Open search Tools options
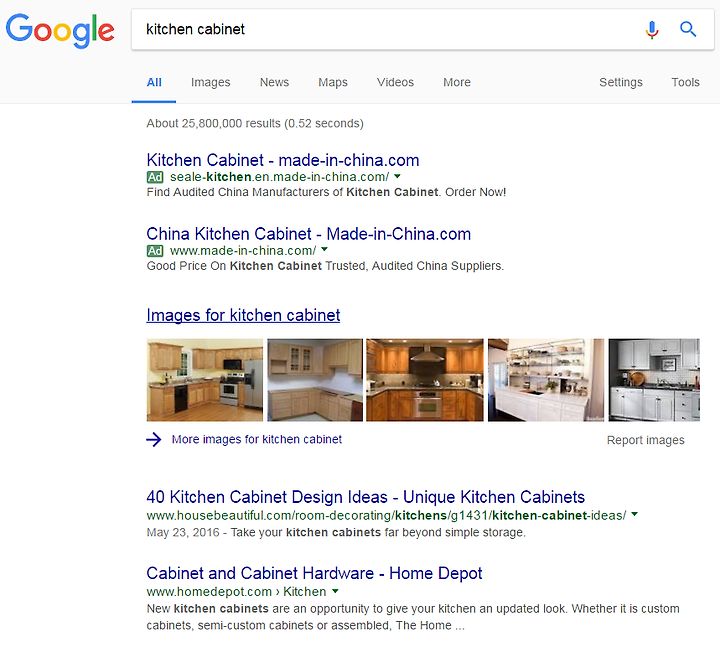 686,82
